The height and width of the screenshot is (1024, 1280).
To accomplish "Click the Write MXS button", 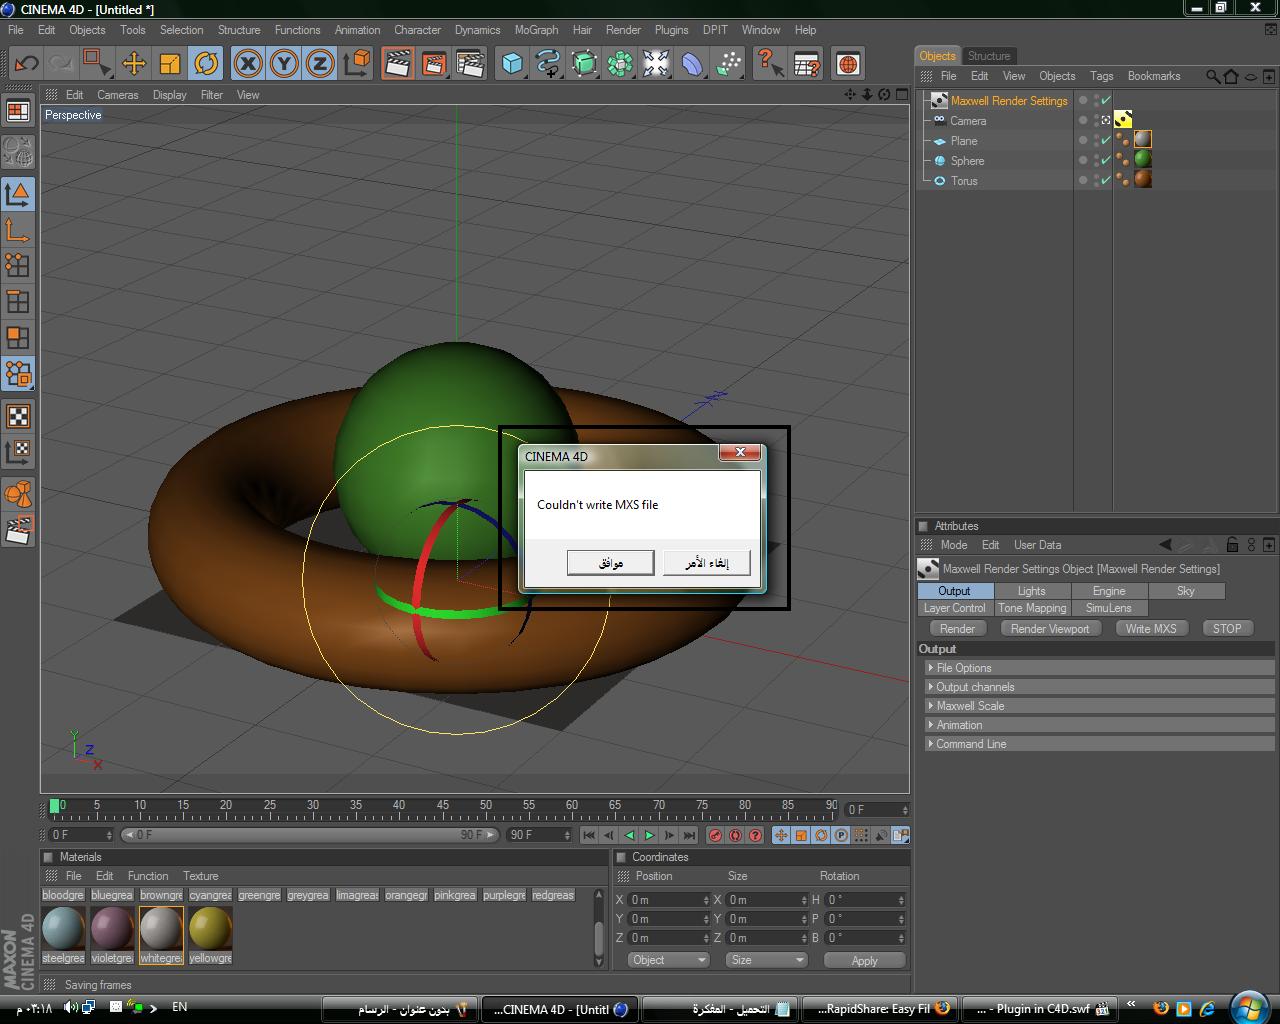I will [x=1151, y=629].
